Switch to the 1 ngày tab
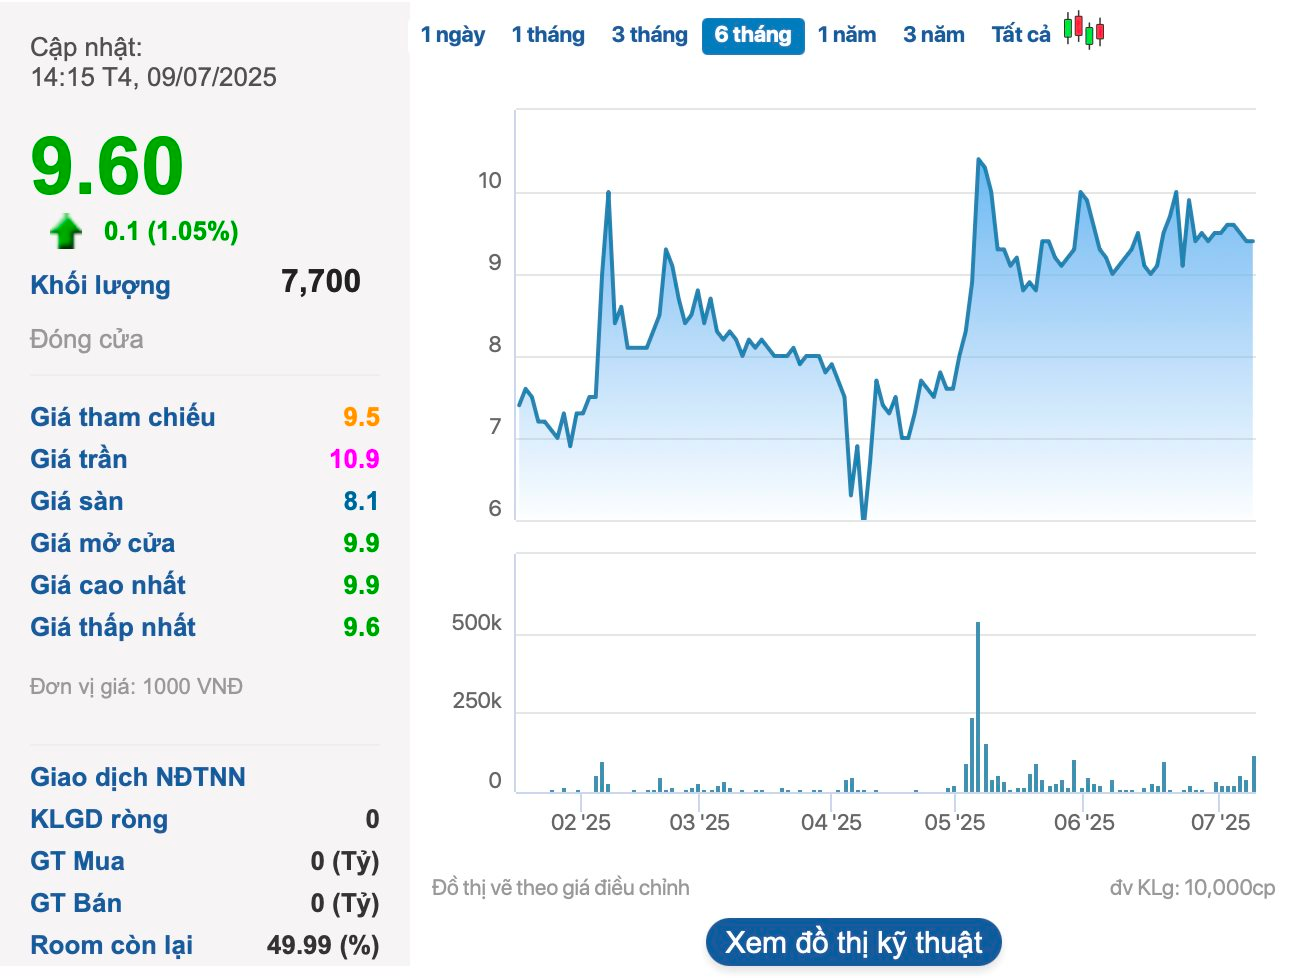Viewport: 1294px width, 978px height. pyautogui.click(x=452, y=35)
